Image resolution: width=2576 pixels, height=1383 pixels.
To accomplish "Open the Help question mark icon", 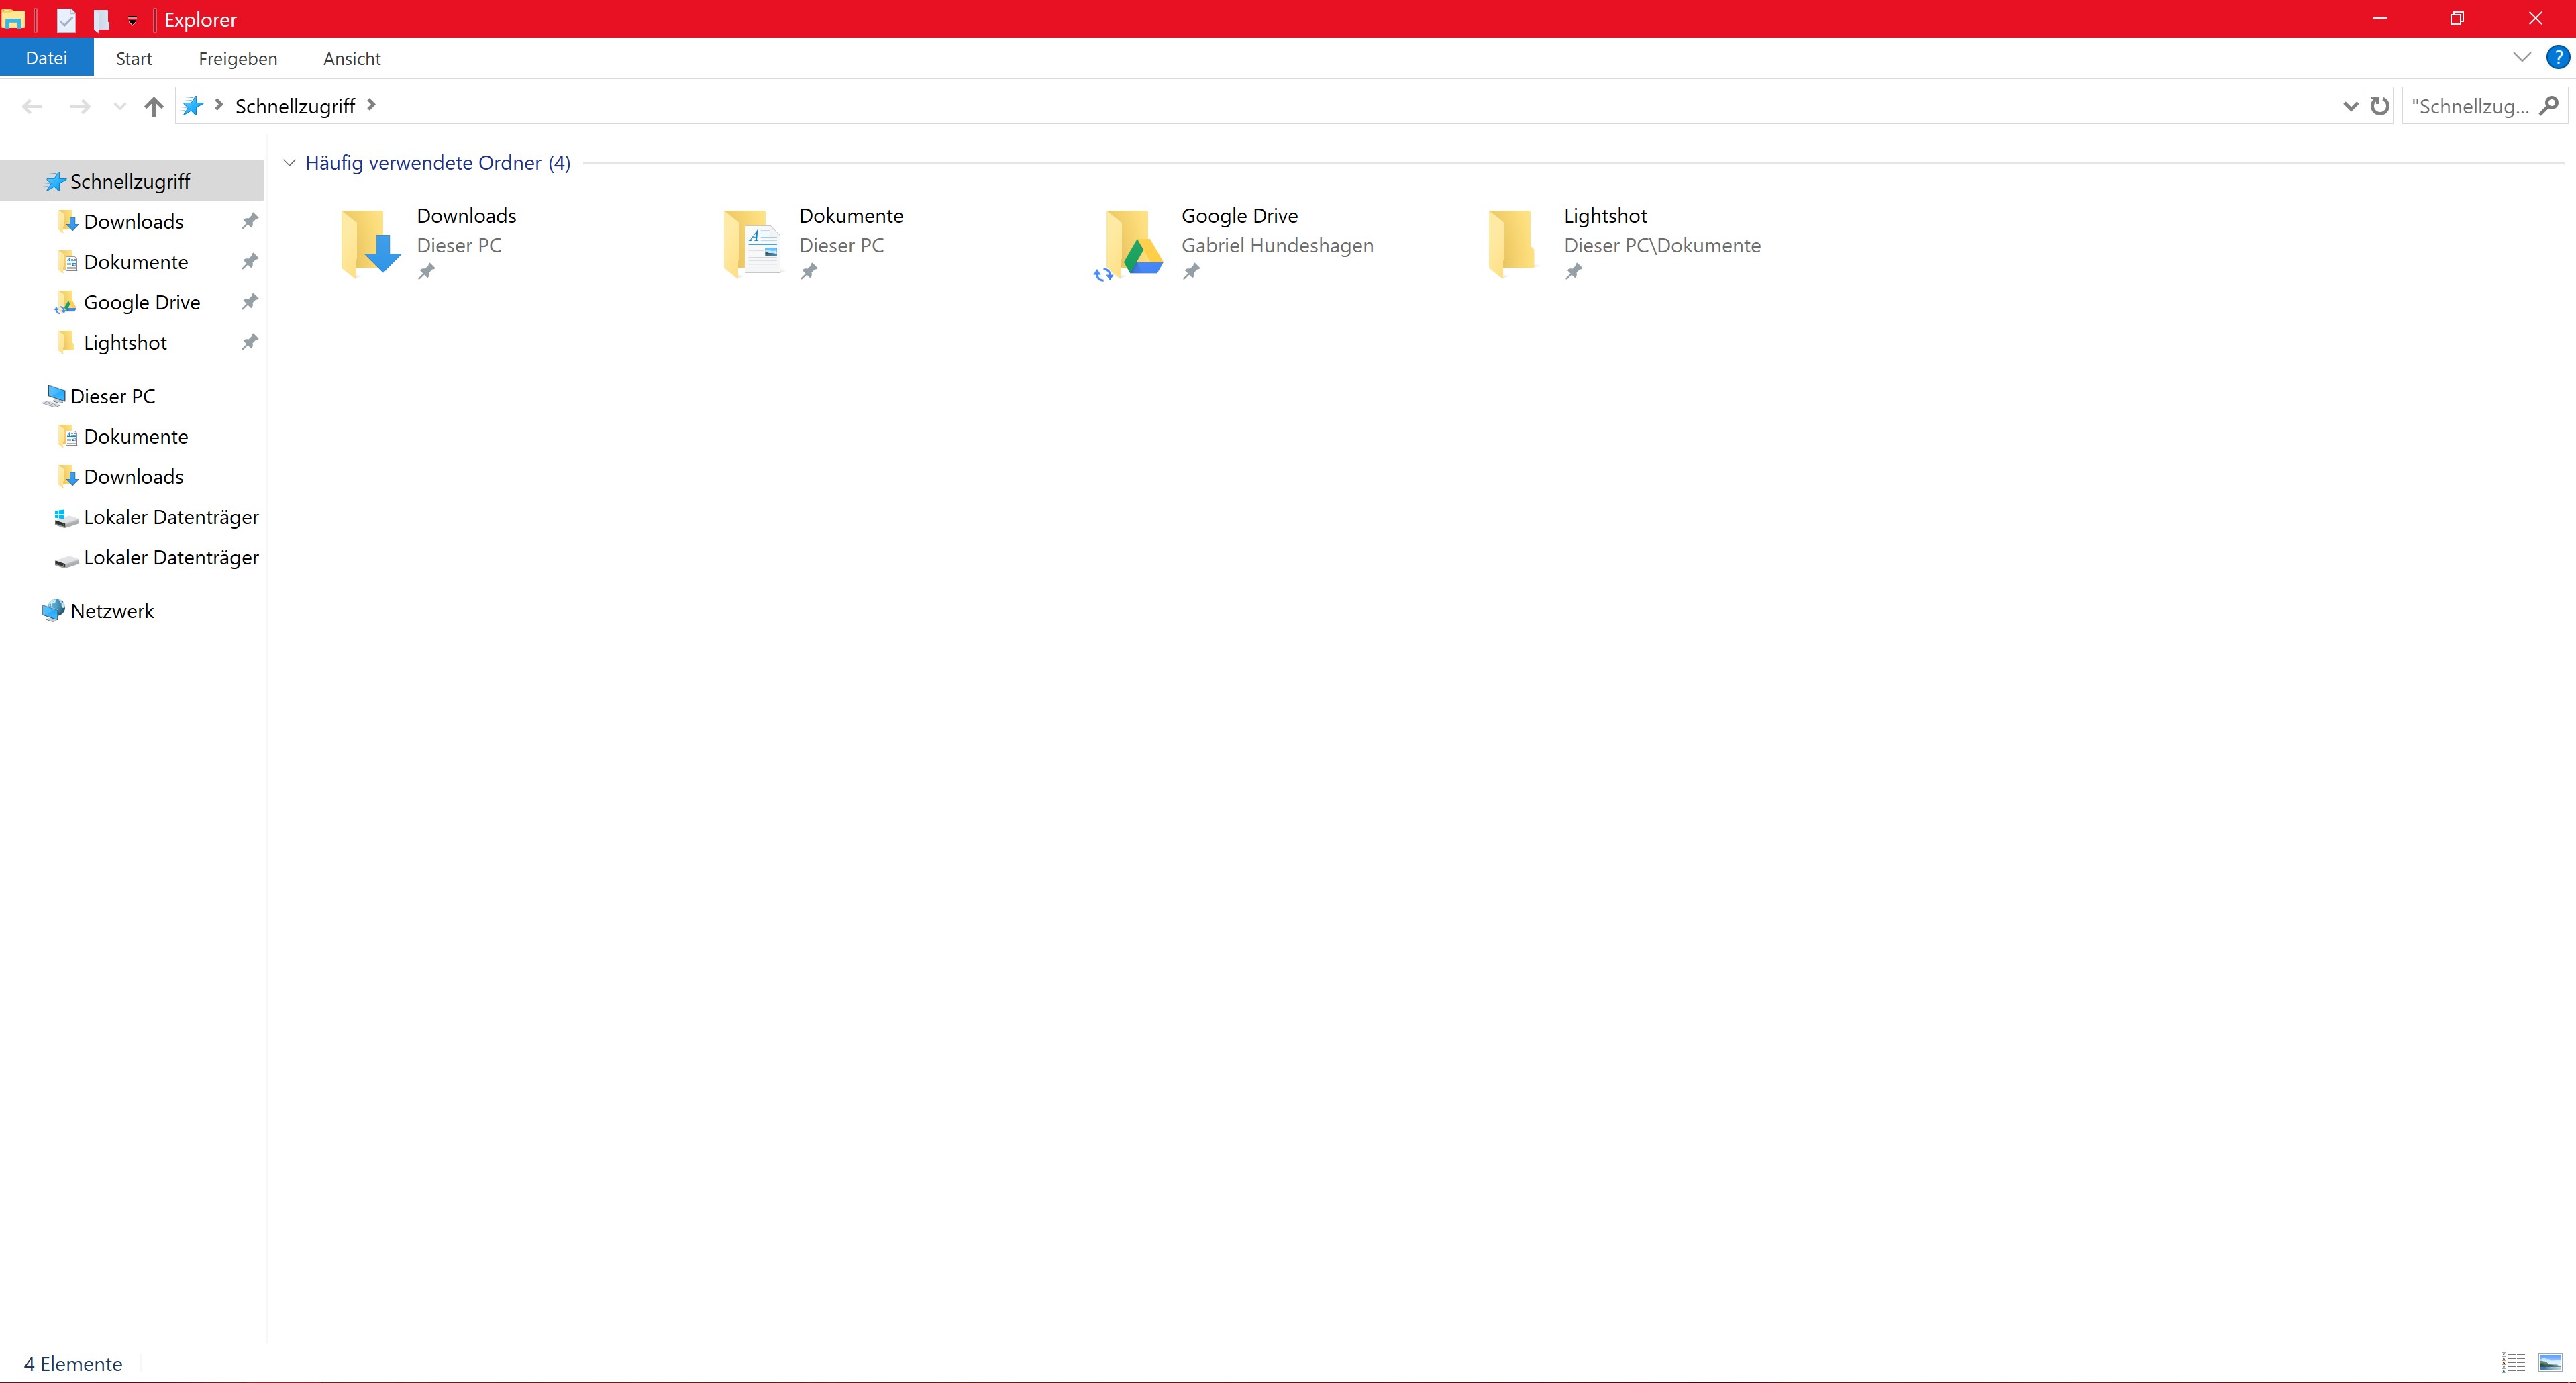I will click(2557, 58).
